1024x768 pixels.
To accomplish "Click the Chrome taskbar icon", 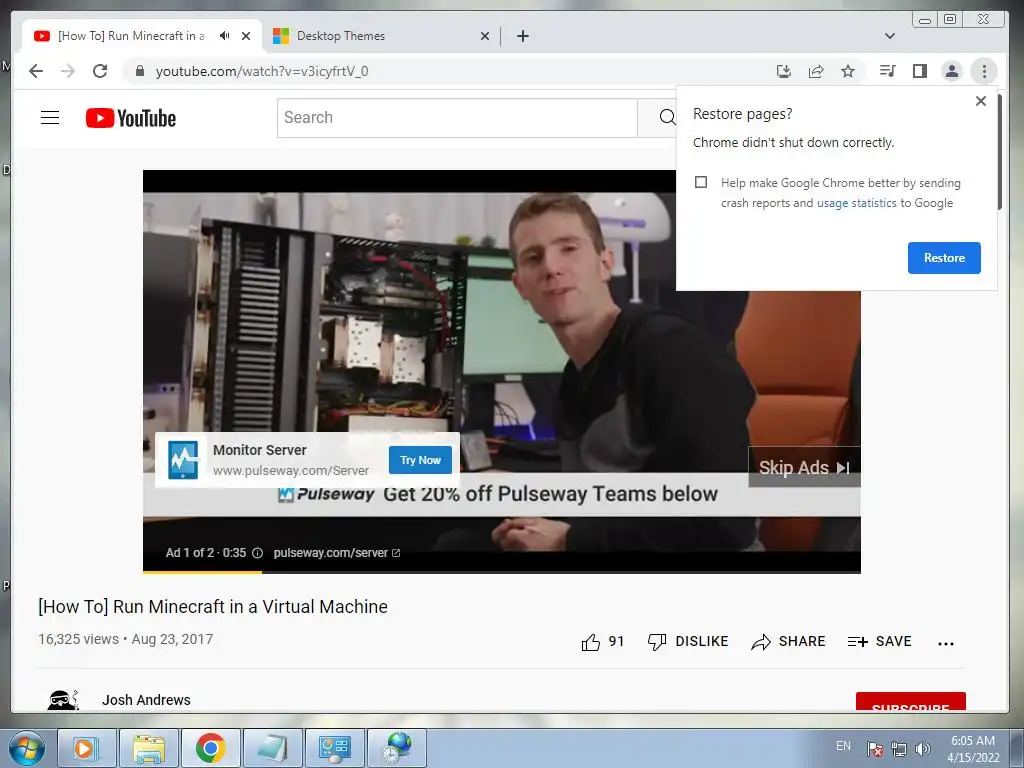I will (x=210, y=748).
